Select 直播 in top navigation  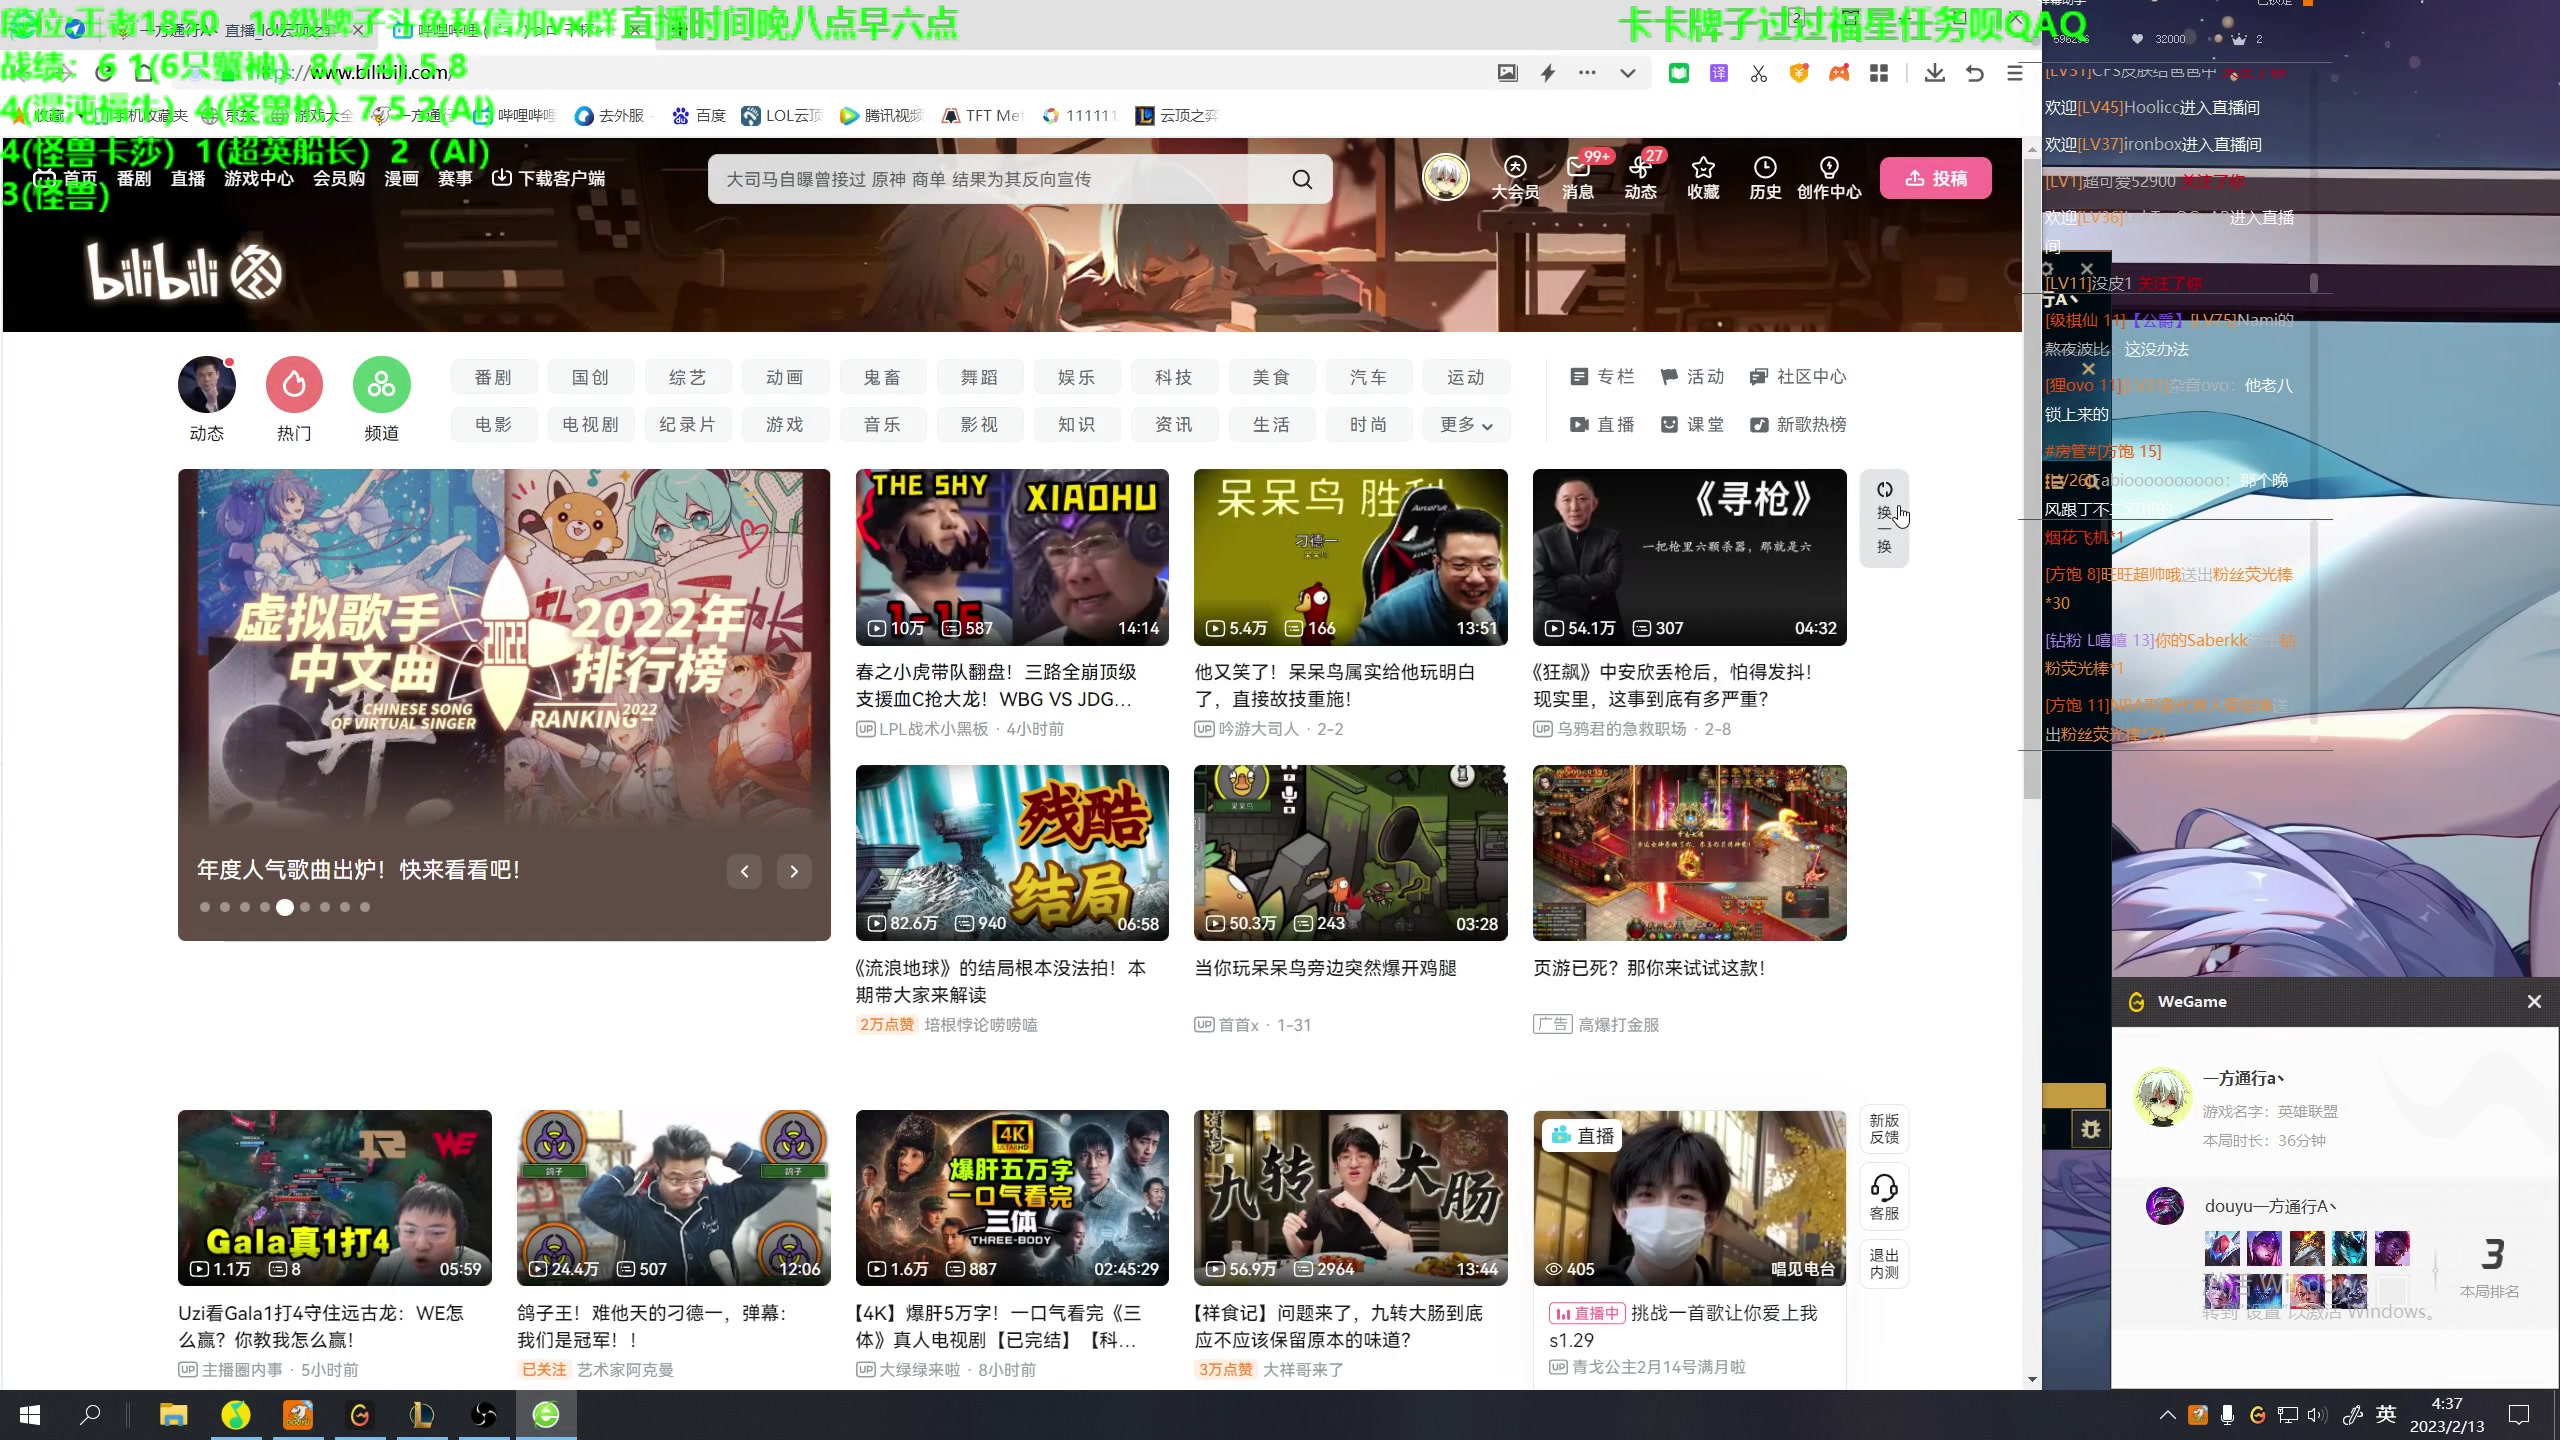(x=188, y=178)
